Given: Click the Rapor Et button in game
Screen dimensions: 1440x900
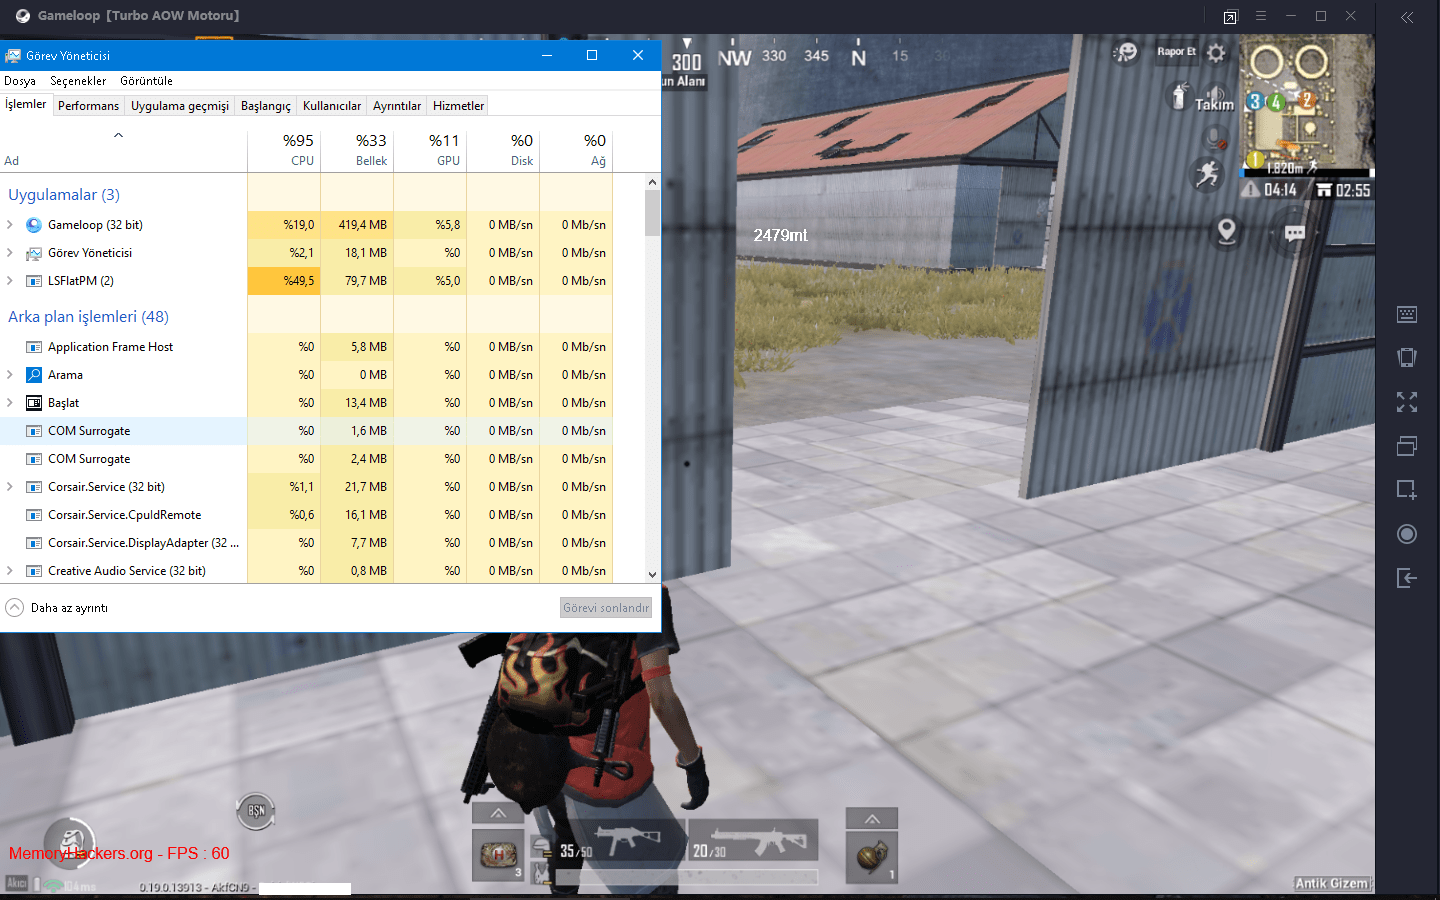Looking at the screenshot, I should pos(1176,52).
